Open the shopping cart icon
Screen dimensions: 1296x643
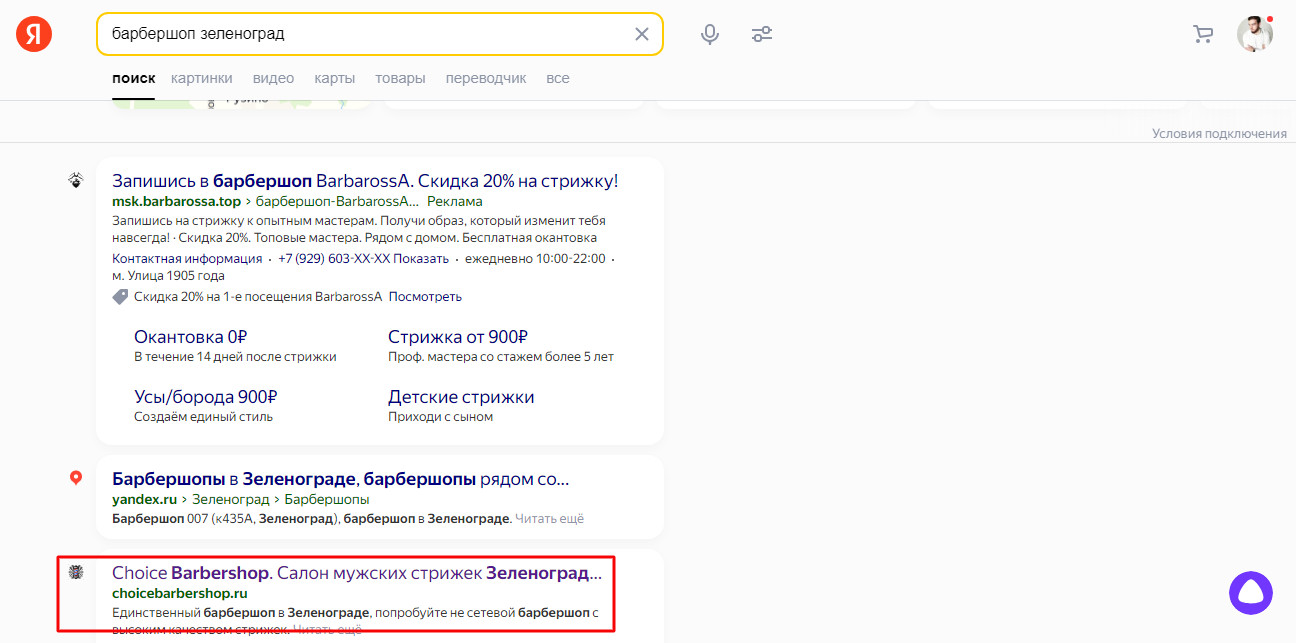click(x=1203, y=34)
